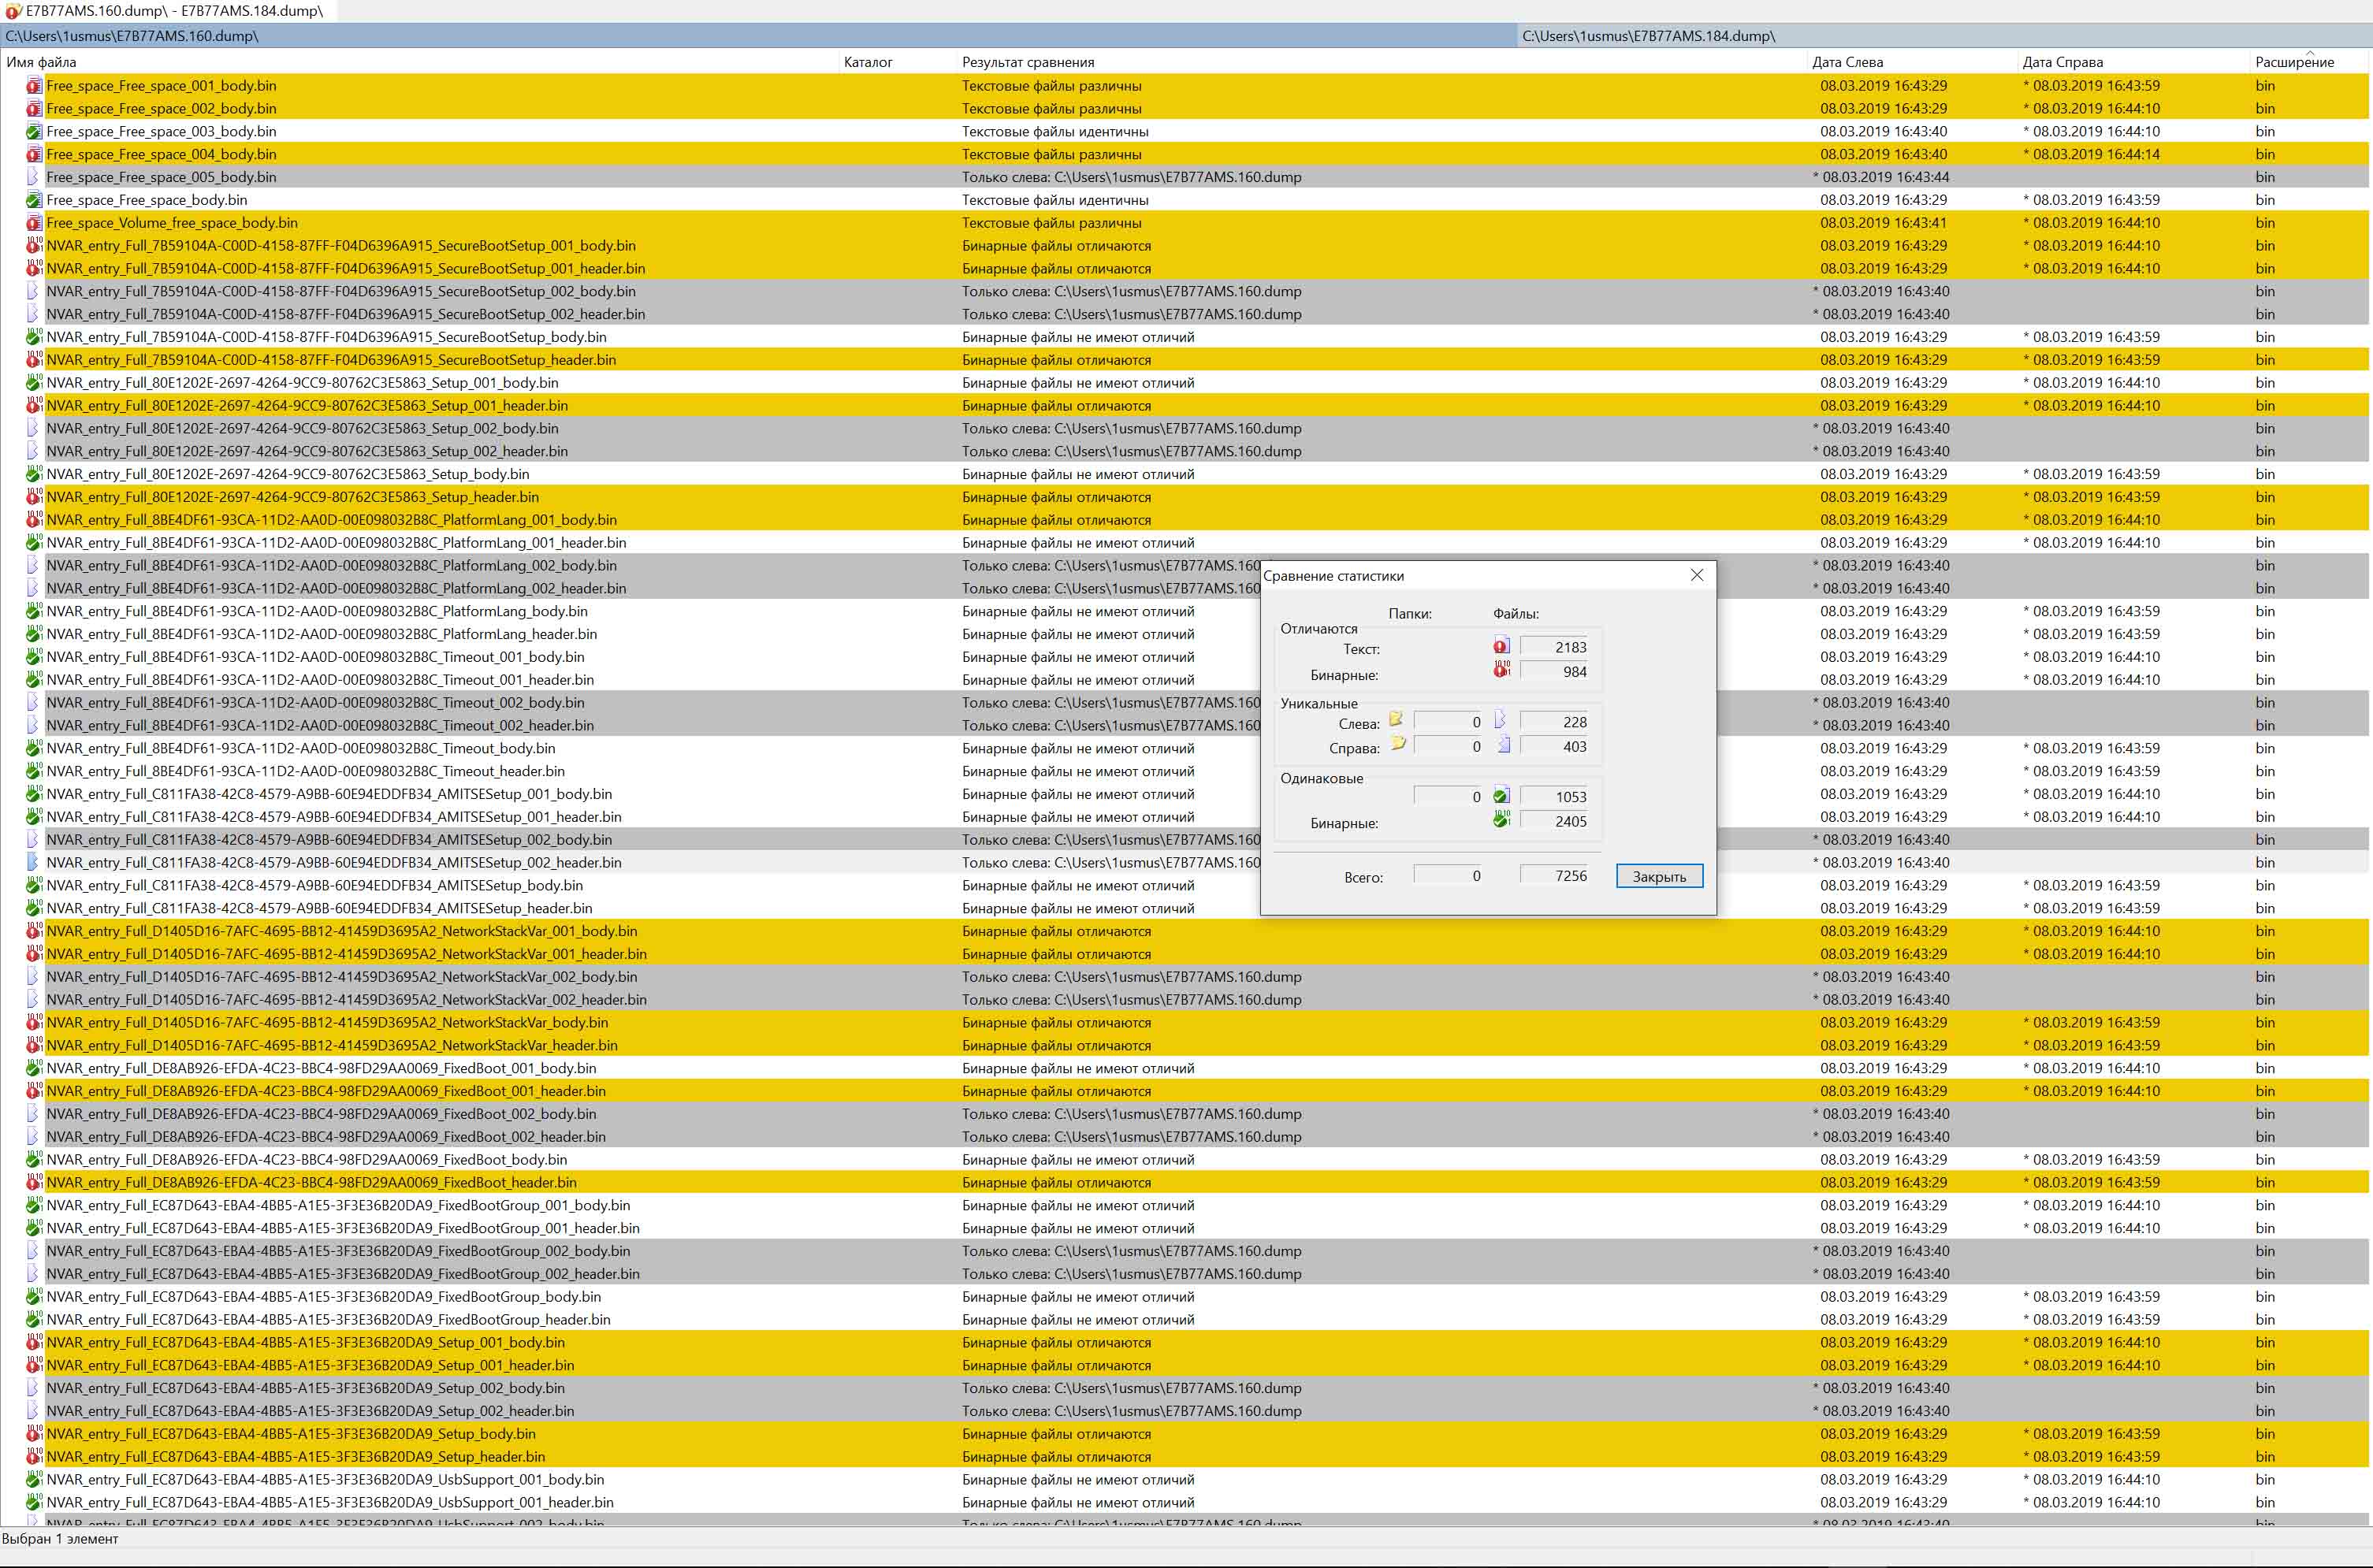Click the icon of Free_space_Volume_free_space_body.bin
The image size is (2373, 1568).
34,223
